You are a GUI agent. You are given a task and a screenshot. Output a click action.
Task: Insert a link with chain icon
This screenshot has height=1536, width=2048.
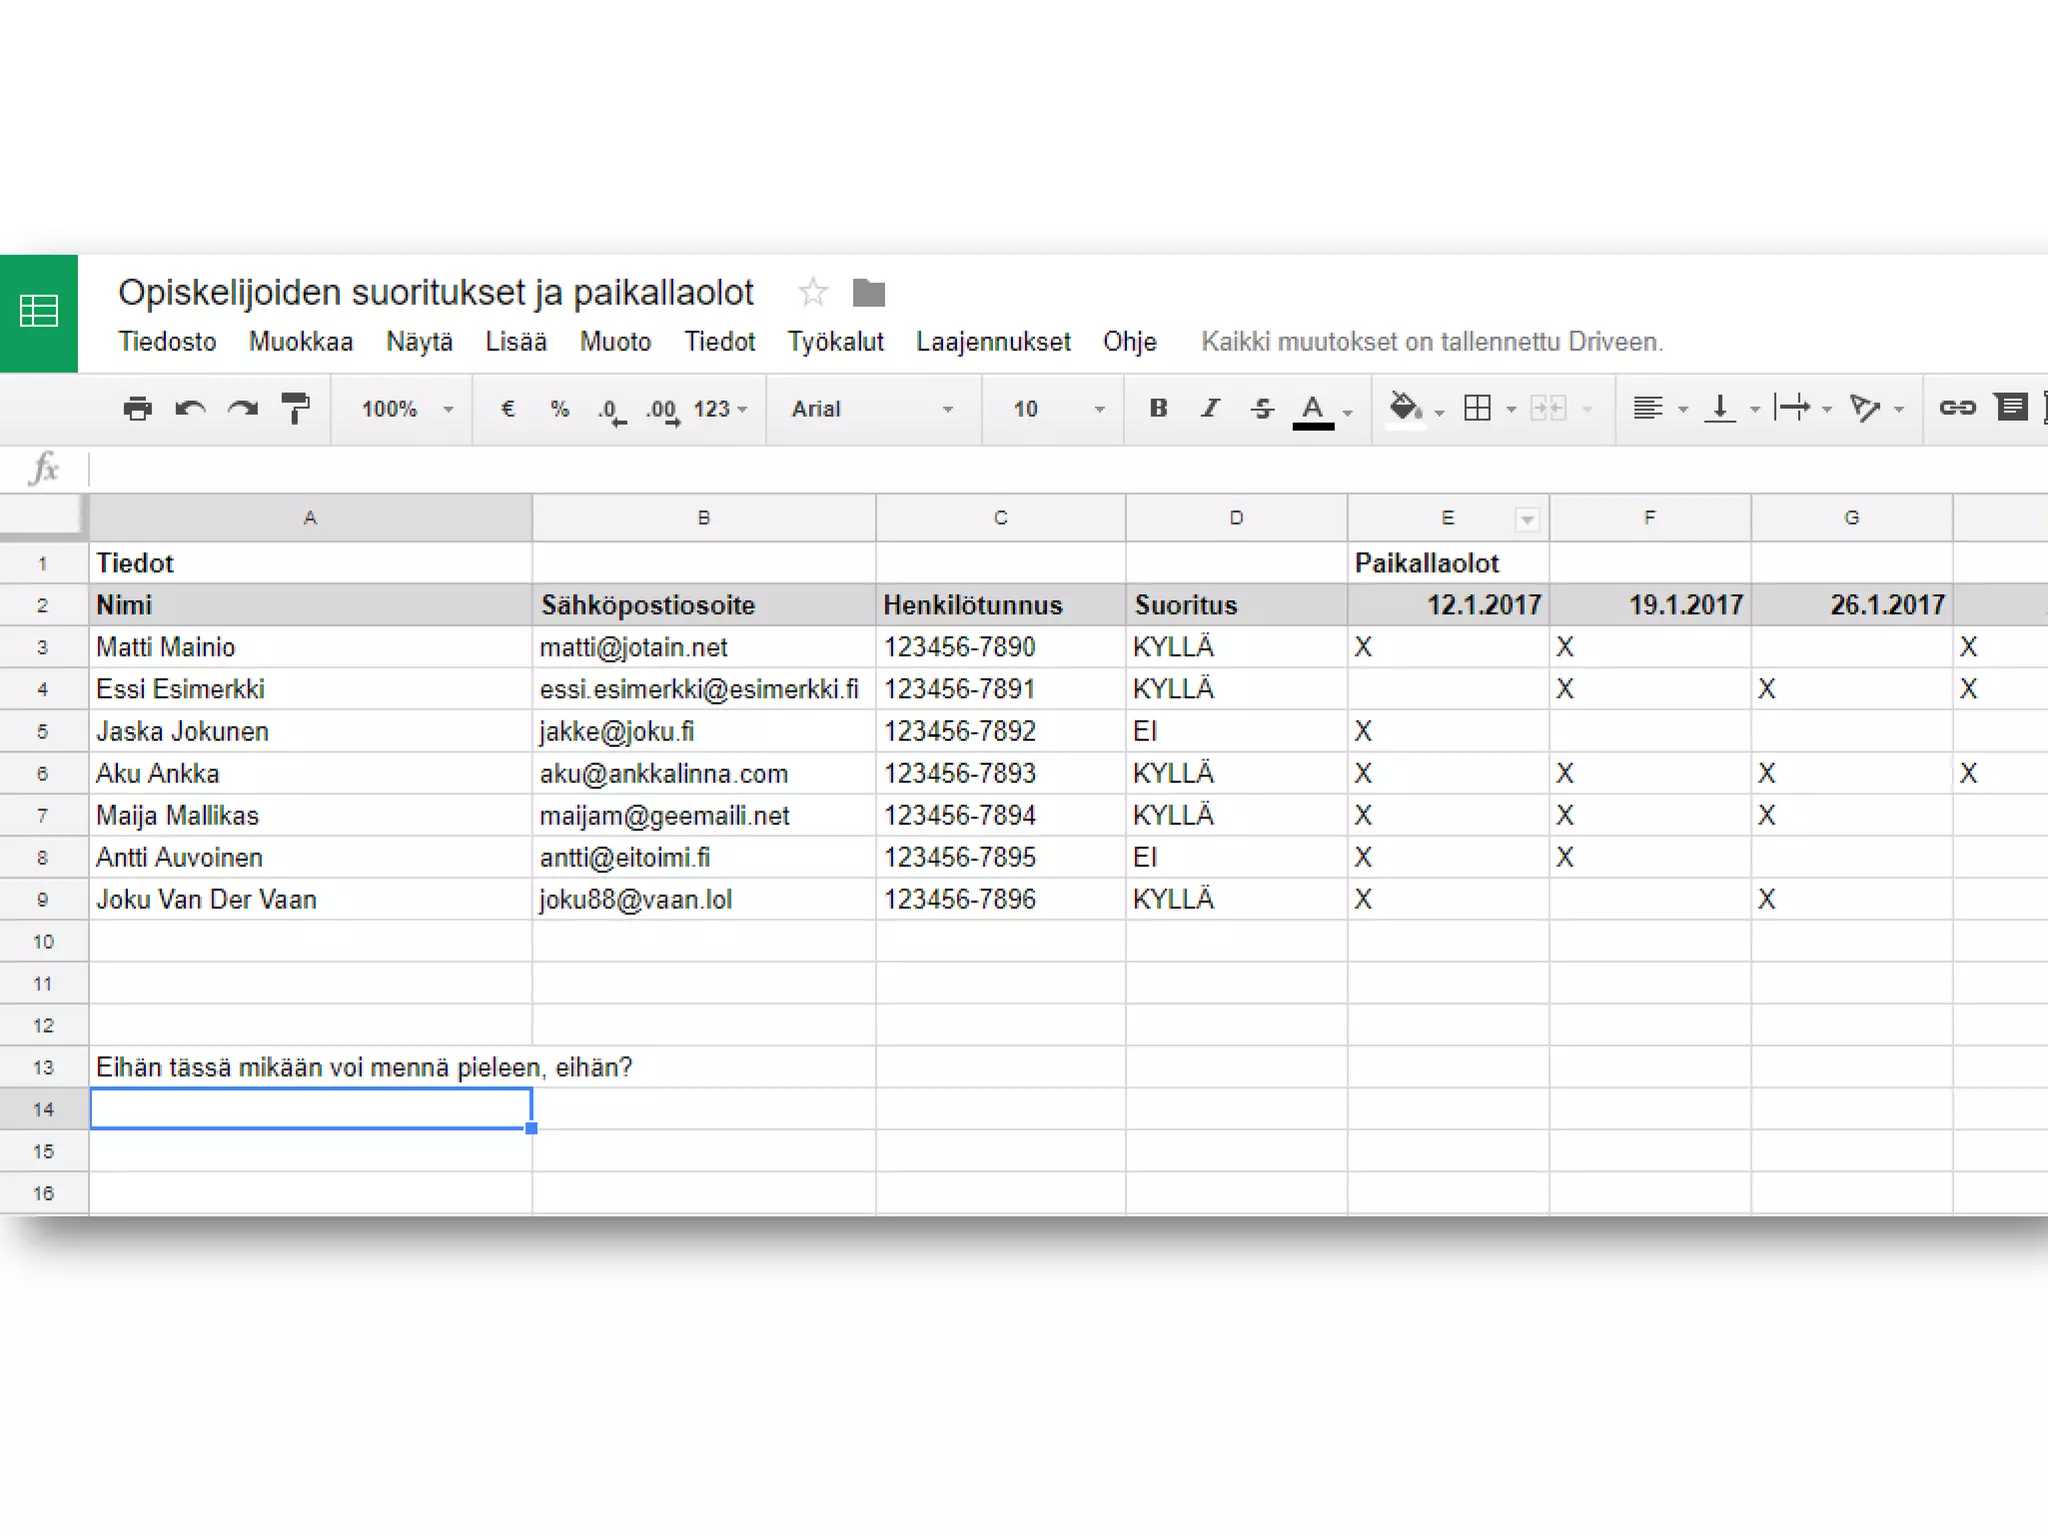point(1957,407)
